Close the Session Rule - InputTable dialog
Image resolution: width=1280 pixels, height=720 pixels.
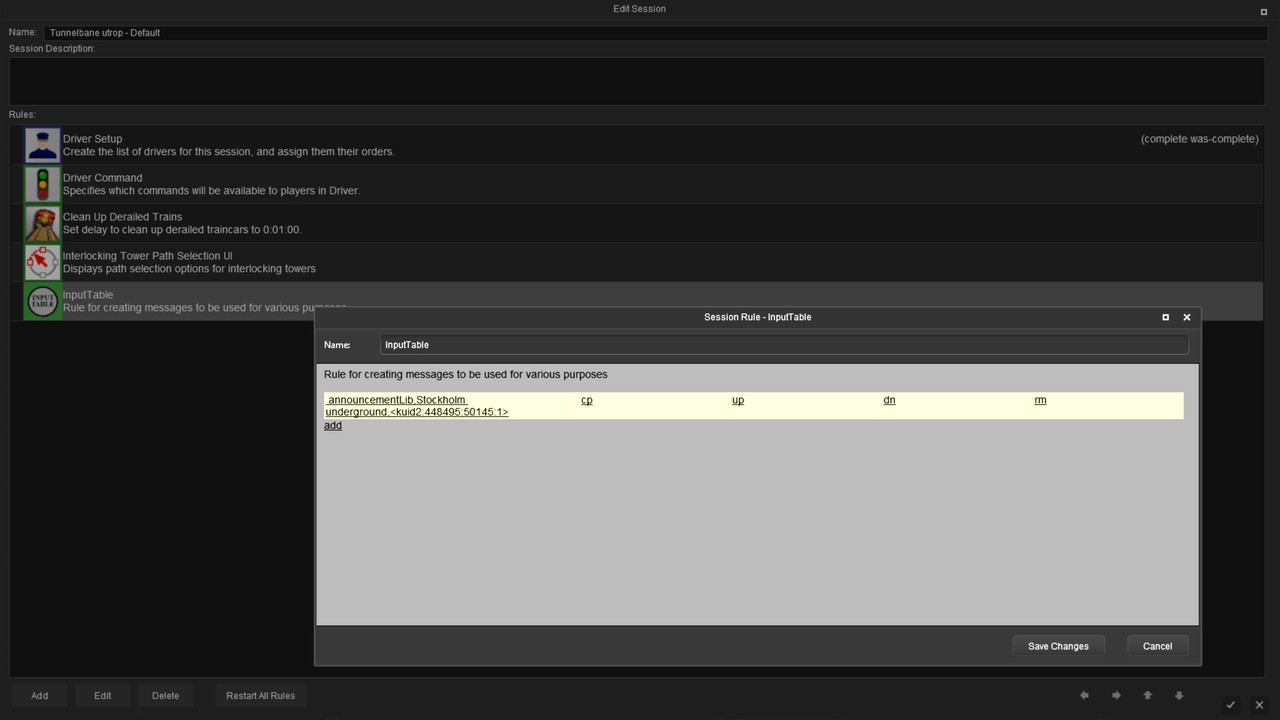(x=1187, y=317)
